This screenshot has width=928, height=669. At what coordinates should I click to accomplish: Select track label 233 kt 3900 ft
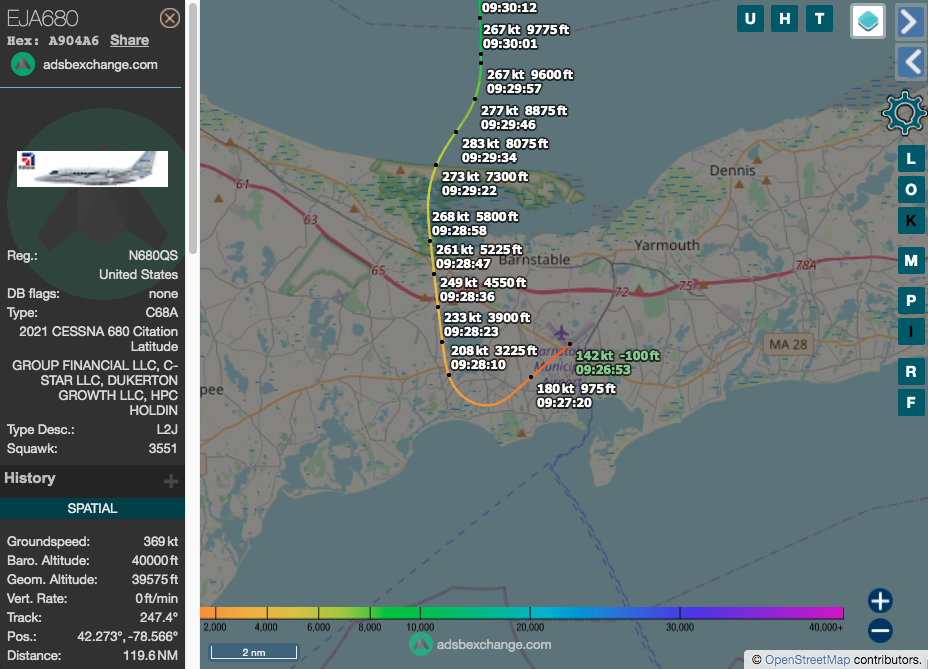(x=487, y=317)
